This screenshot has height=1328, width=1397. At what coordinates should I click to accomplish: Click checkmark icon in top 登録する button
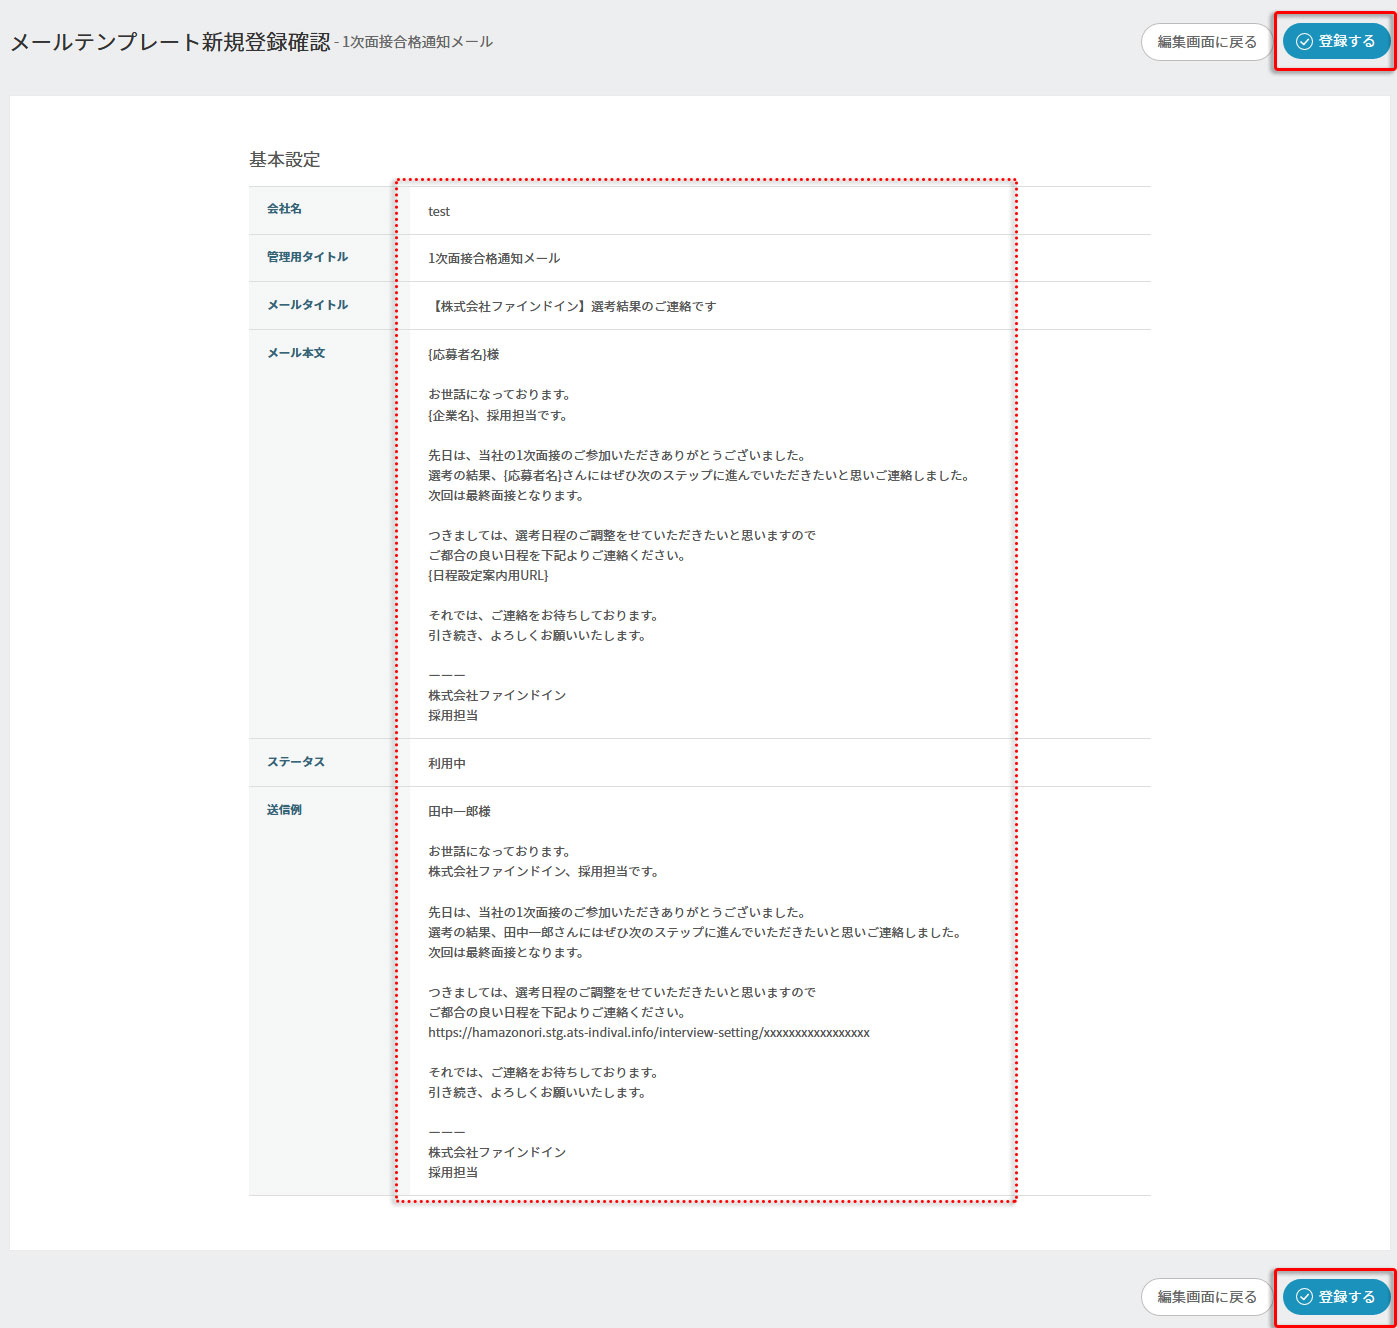[1304, 42]
